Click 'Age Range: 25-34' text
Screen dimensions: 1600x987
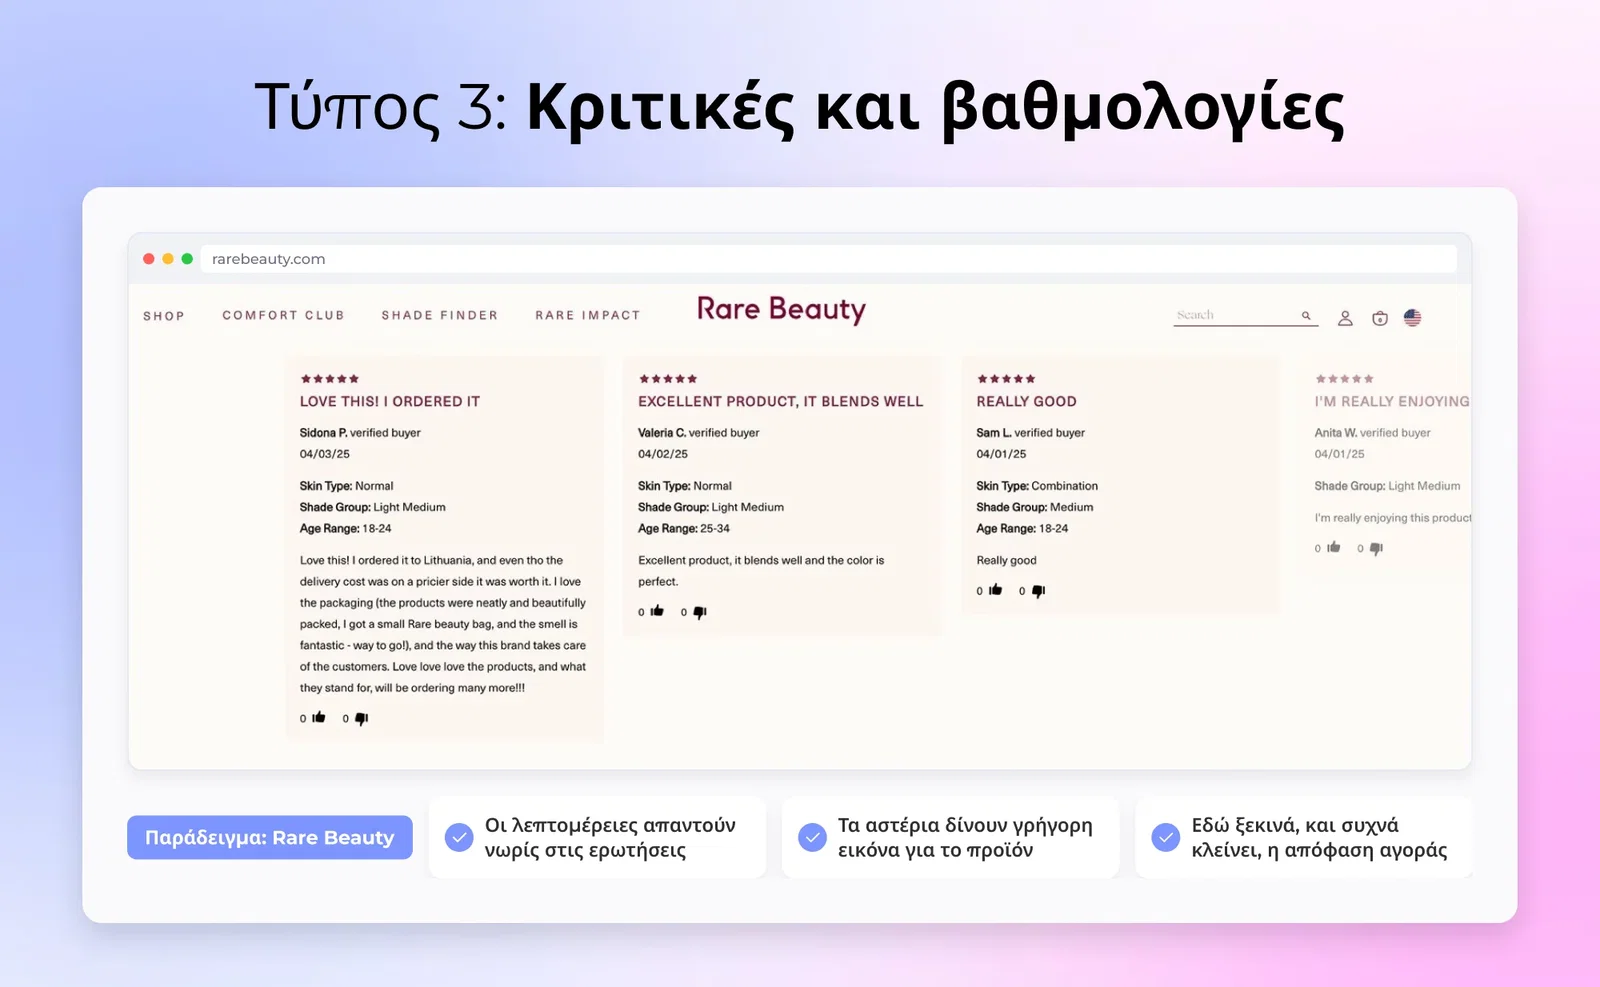coord(684,528)
